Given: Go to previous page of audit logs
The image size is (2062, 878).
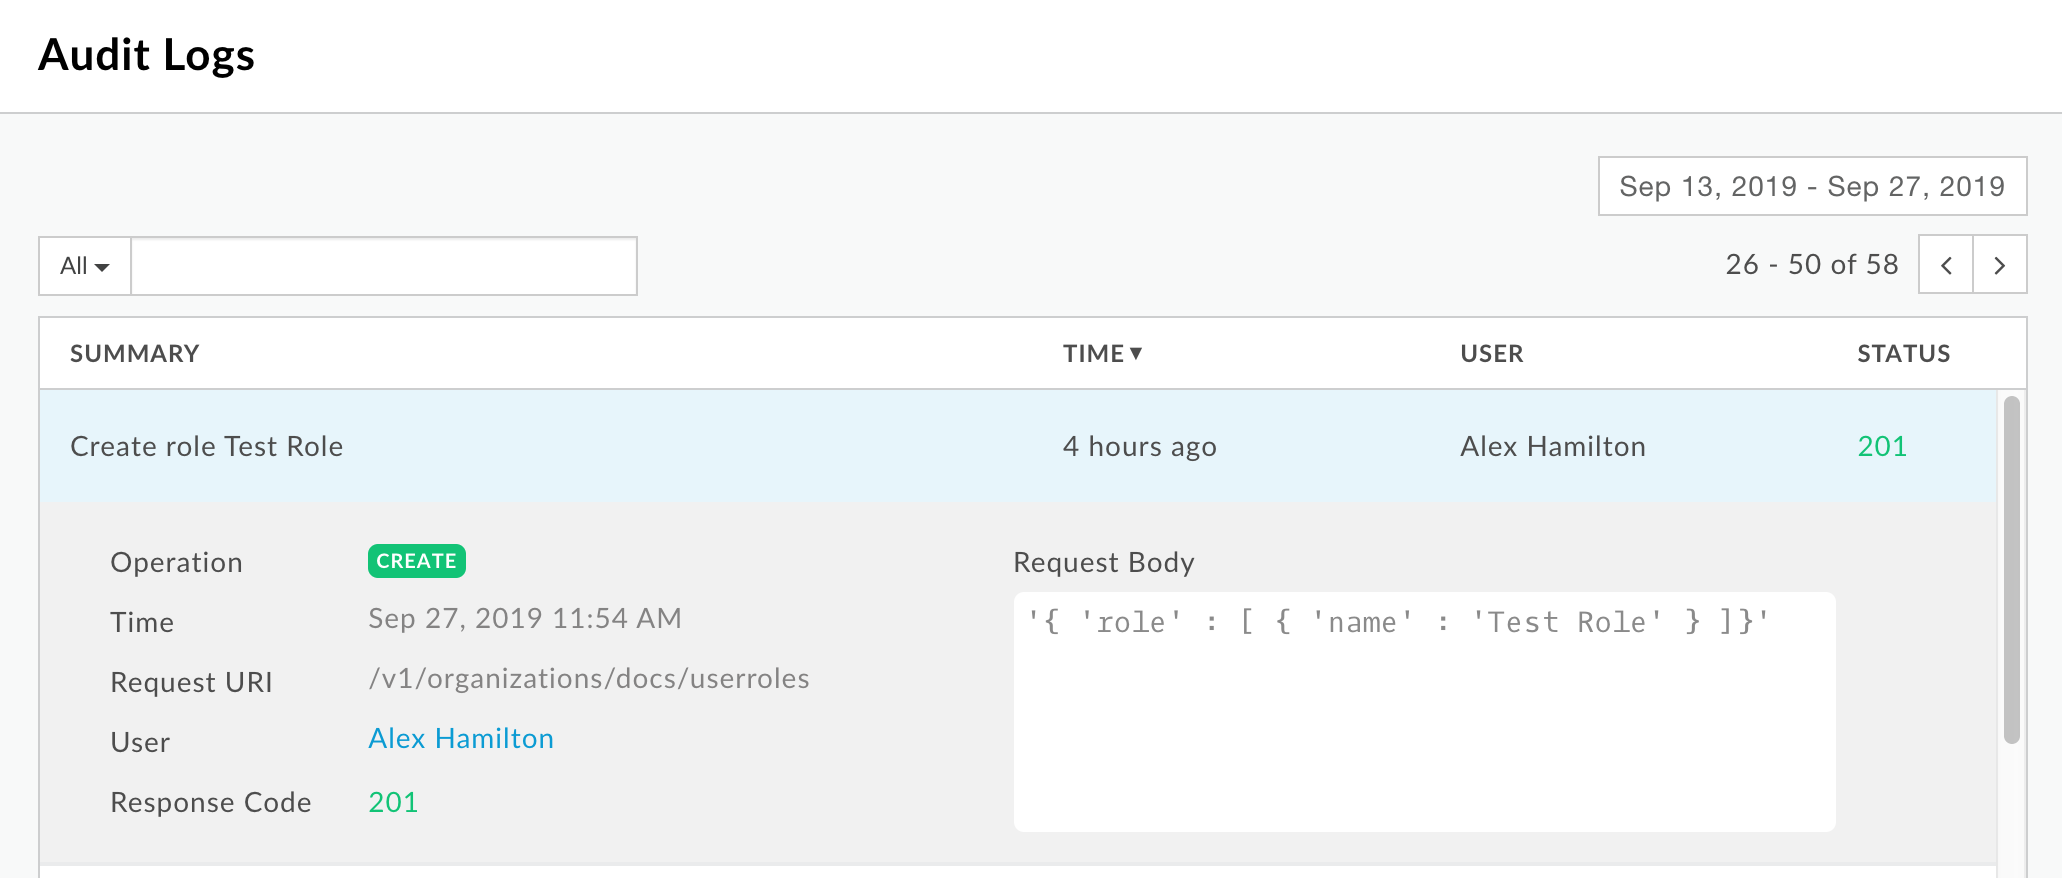Looking at the screenshot, I should tap(1945, 265).
